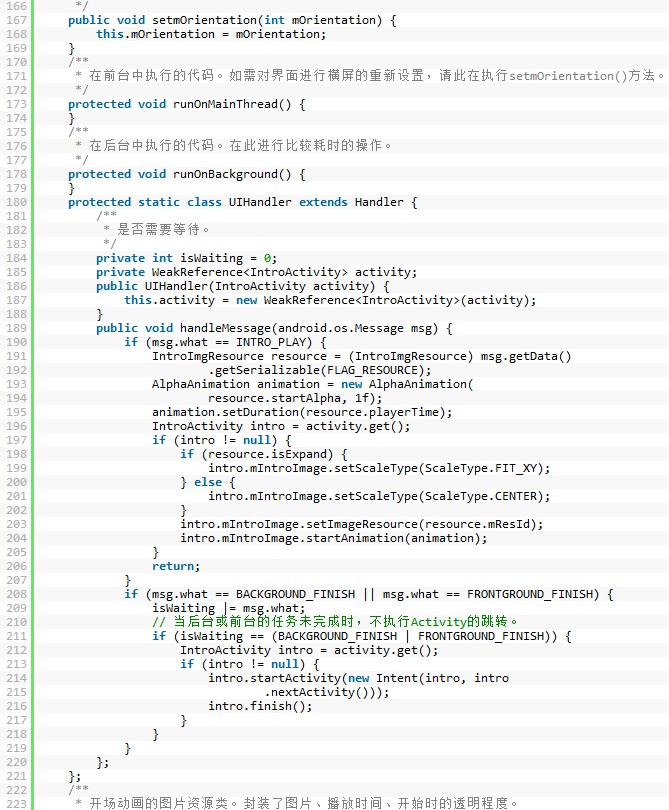Image resolution: width=669 pixels, height=810 pixels.
Task: Click '.getSerializable(FLAG_RESOURCE);'
Action: tap(319, 370)
